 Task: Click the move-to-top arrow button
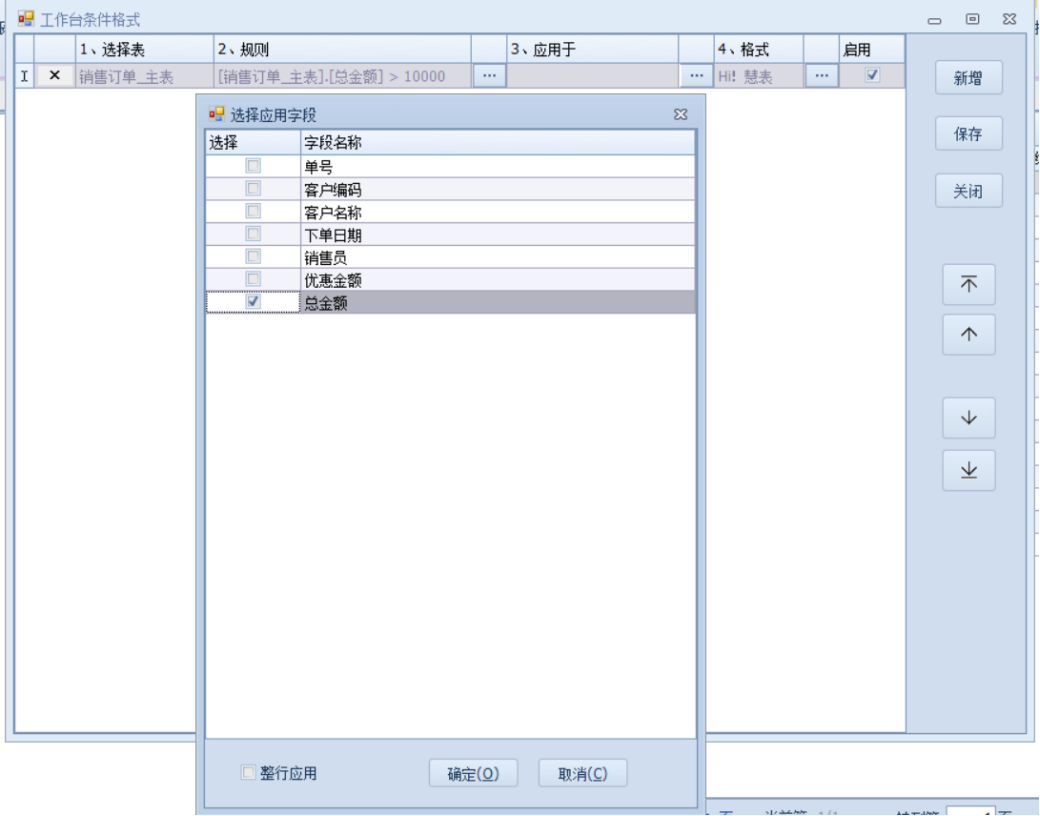pos(968,285)
